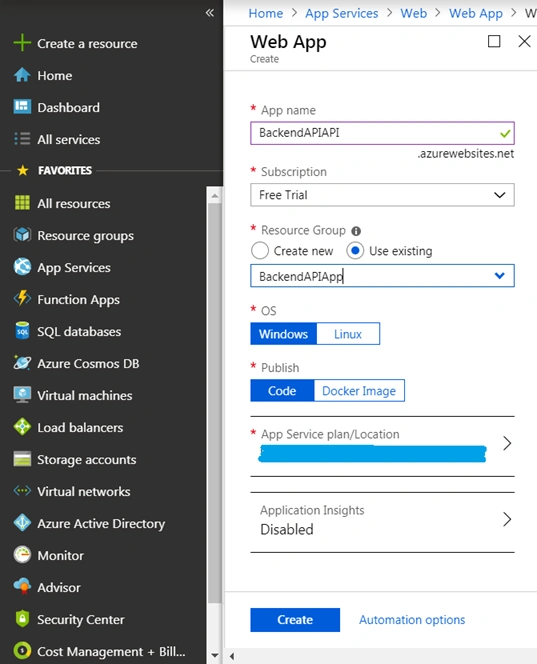
Task: Click the Create button
Action: click(295, 620)
